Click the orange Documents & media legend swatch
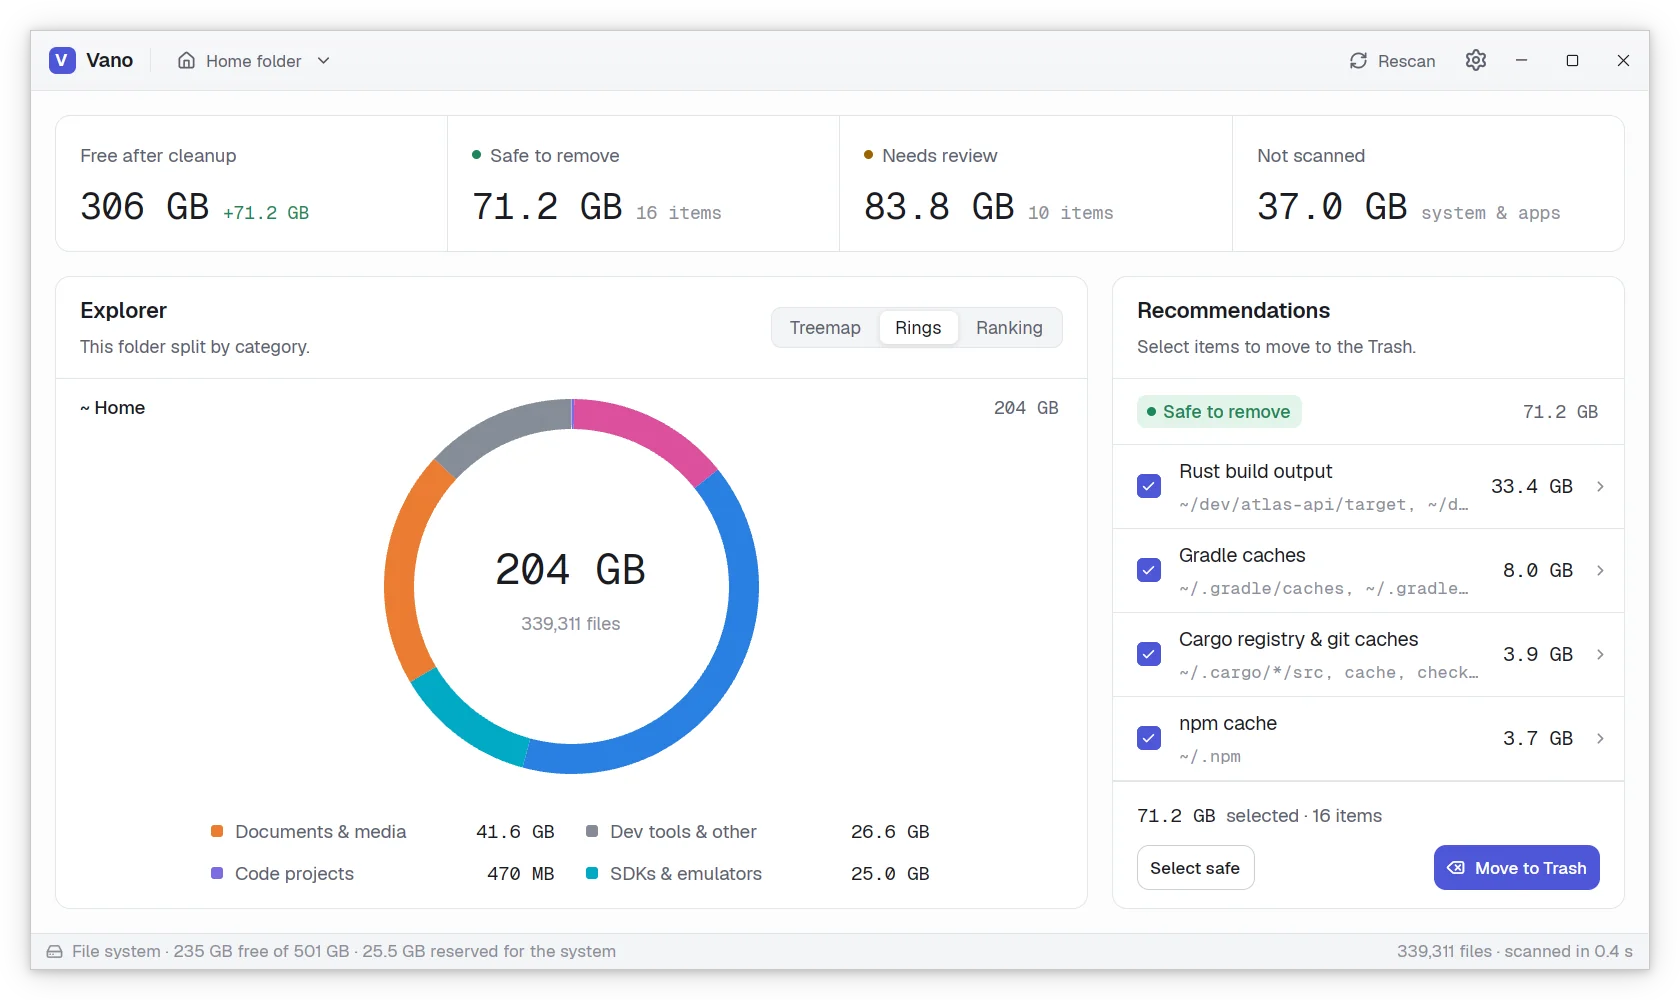1680x1000 pixels. pyautogui.click(x=217, y=831)
